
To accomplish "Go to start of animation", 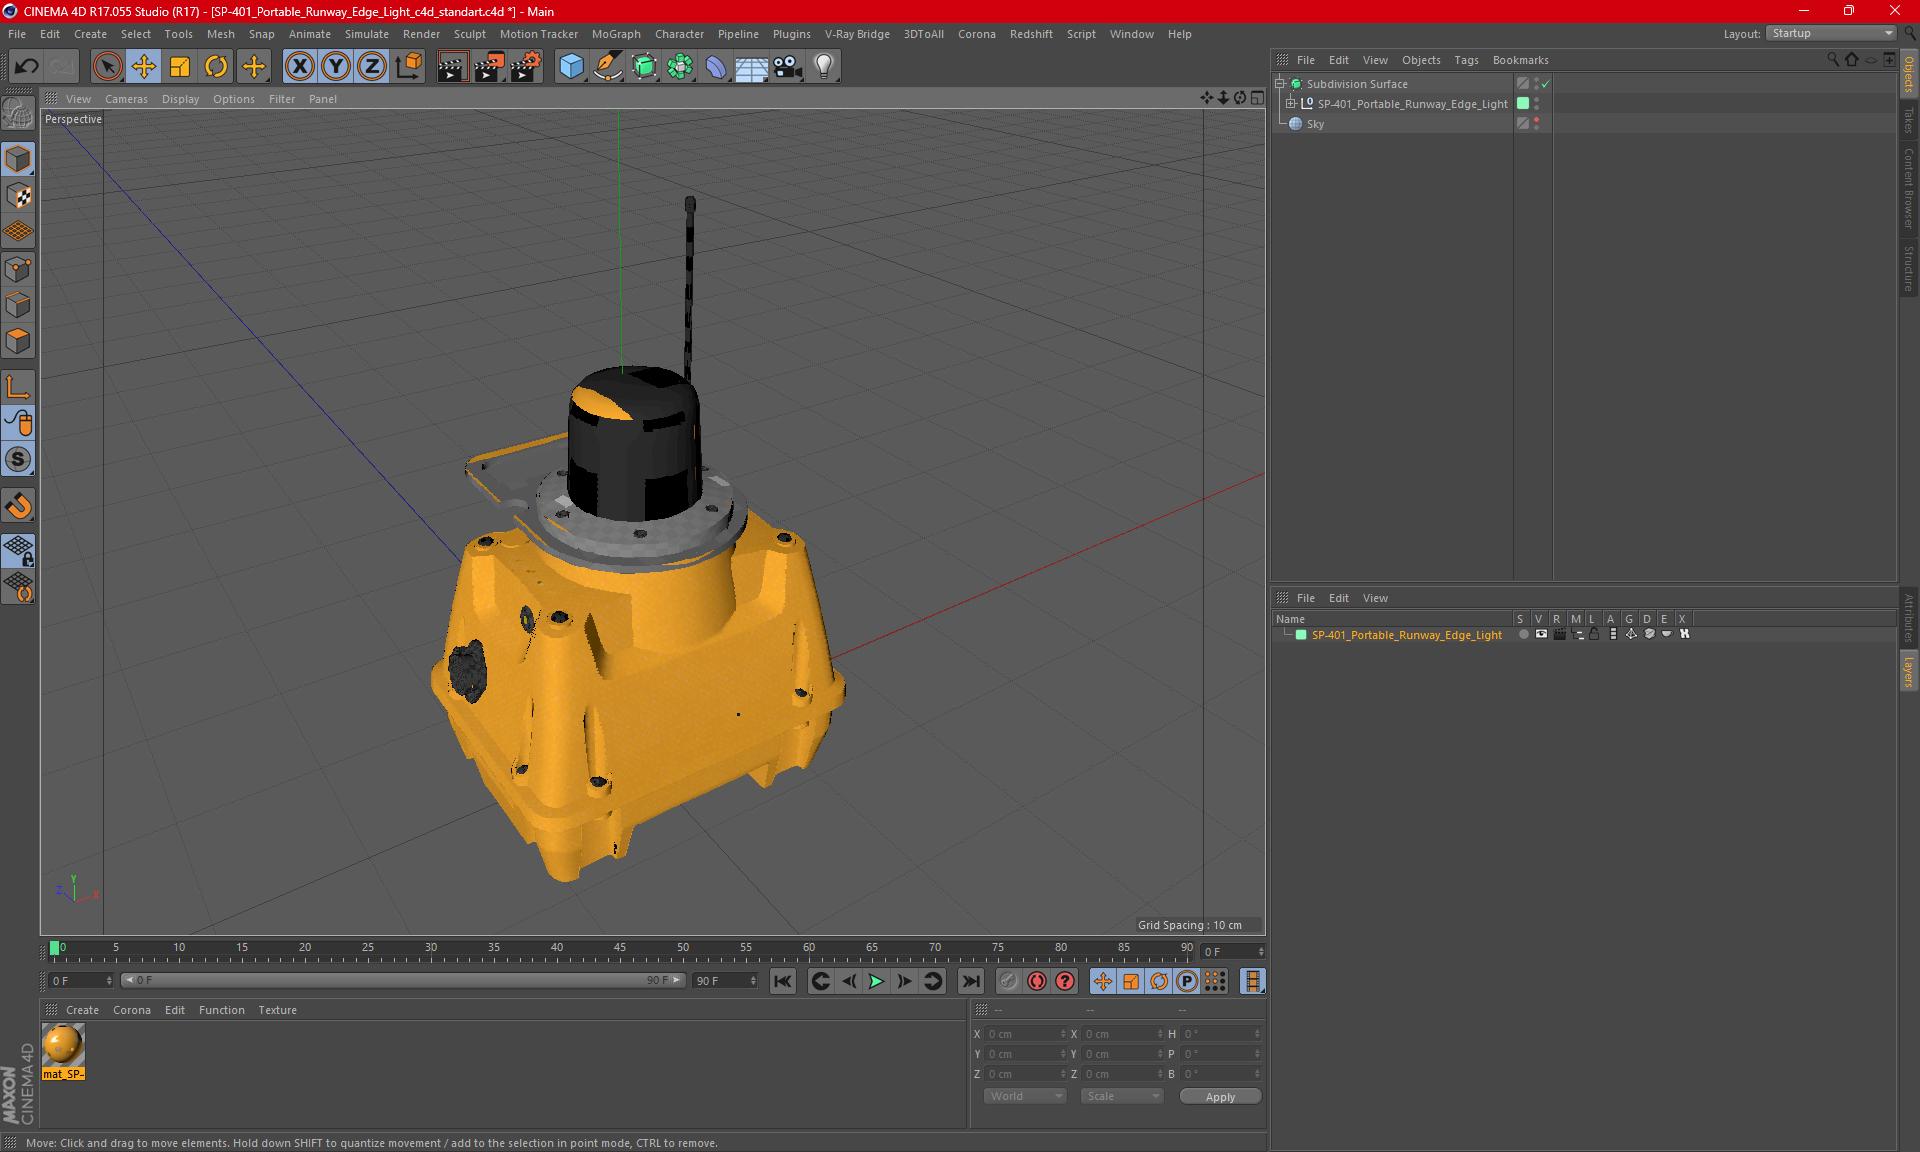I will click(783, 982).
